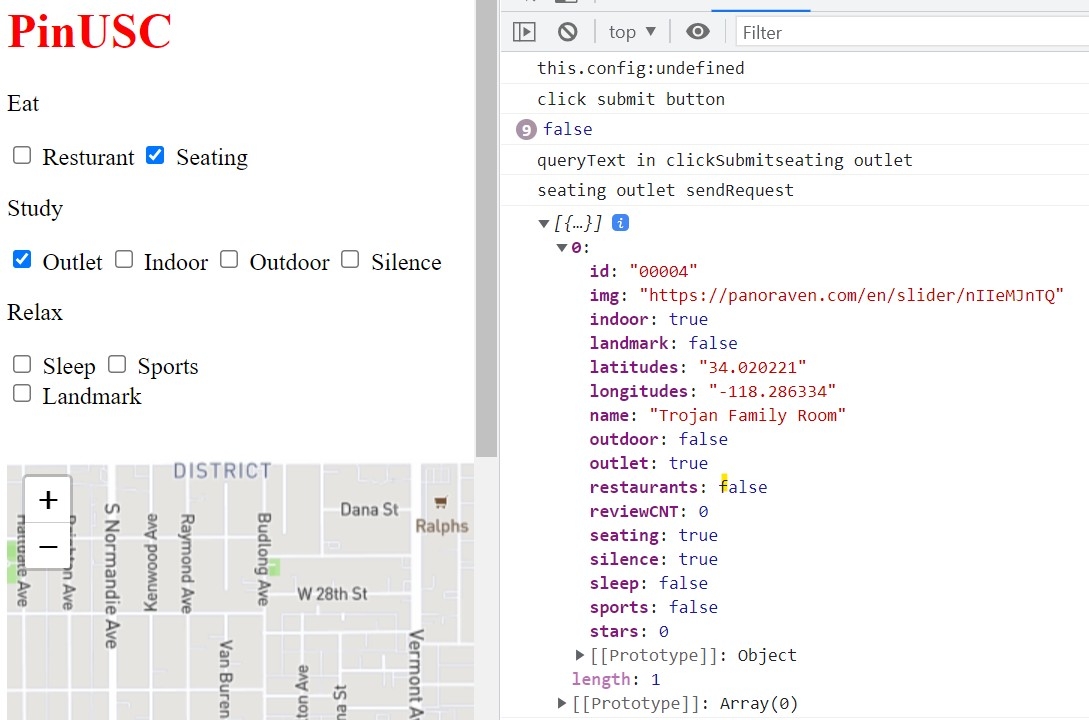The image size is (1089, 720).
Task: Check the Landmark checkbox
Action: 22,393
